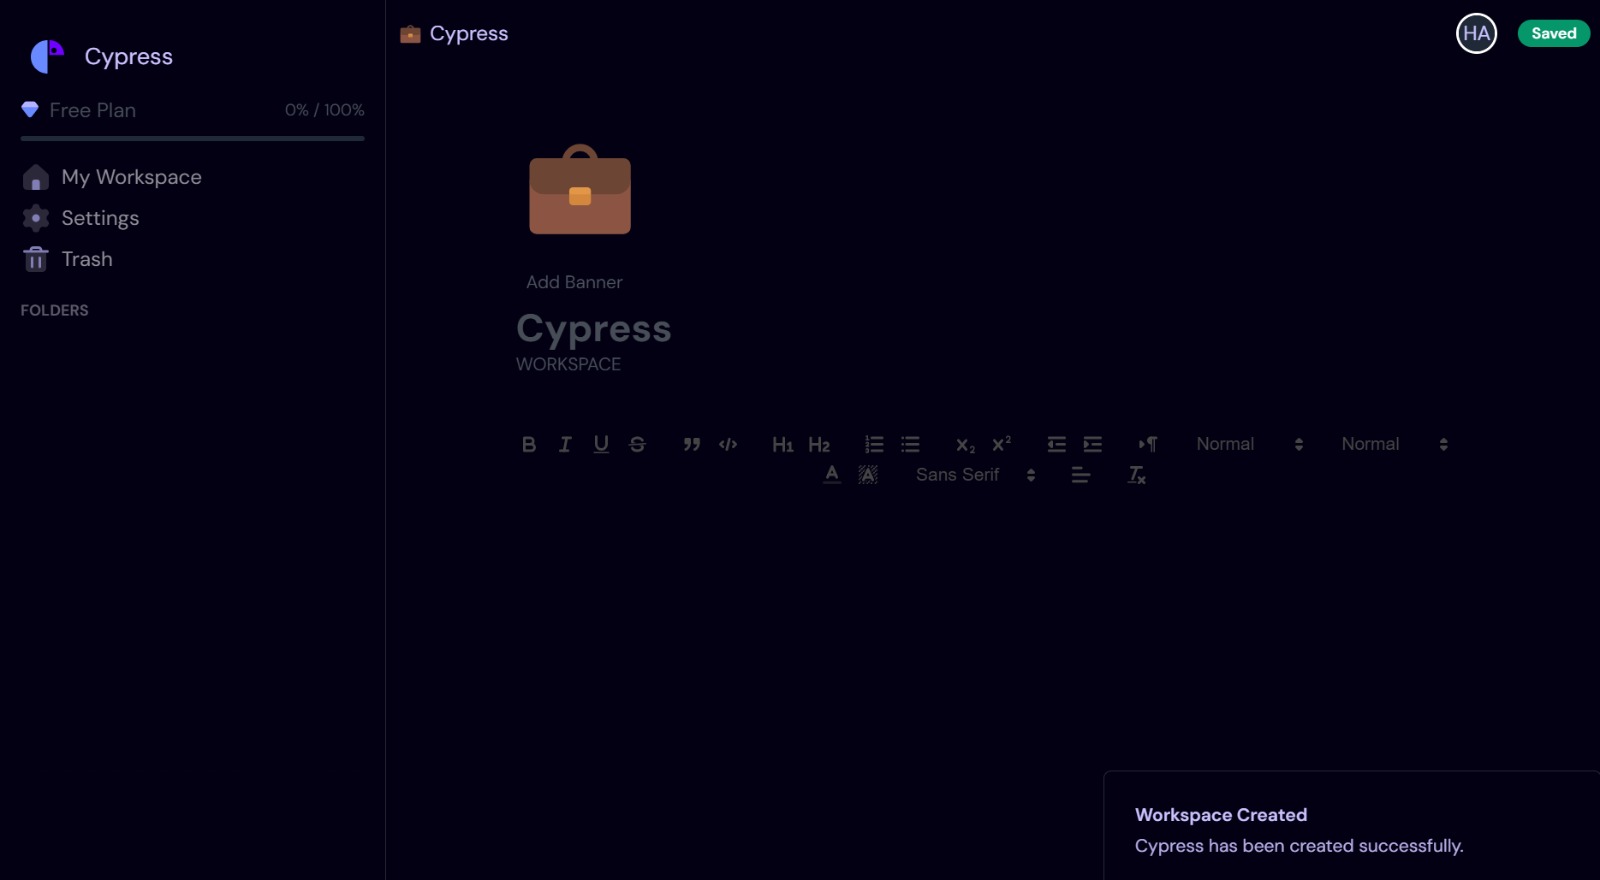Image resolution: width=1600 pixels, height=880 pixels.
Task: Click the Cypress workspace heading
Action: pyautogui.click(x=593, y=328)
